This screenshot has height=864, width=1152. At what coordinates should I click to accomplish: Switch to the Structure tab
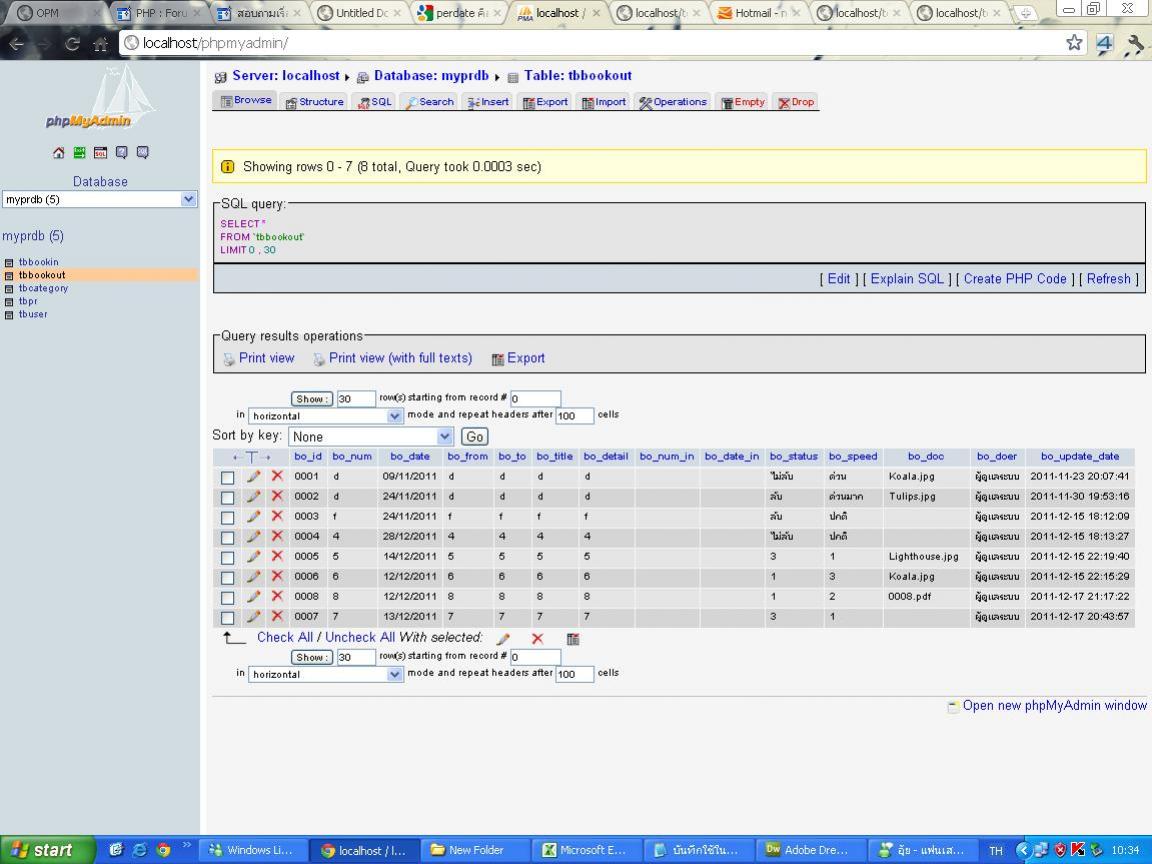click(x=315, y=102)
